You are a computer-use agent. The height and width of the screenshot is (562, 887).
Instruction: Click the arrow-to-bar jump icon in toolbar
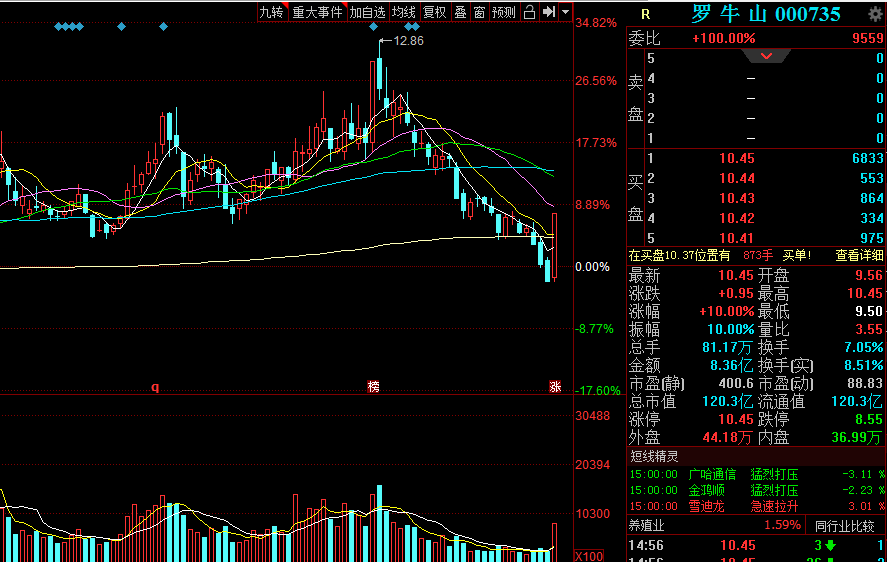tap(548, 12)
